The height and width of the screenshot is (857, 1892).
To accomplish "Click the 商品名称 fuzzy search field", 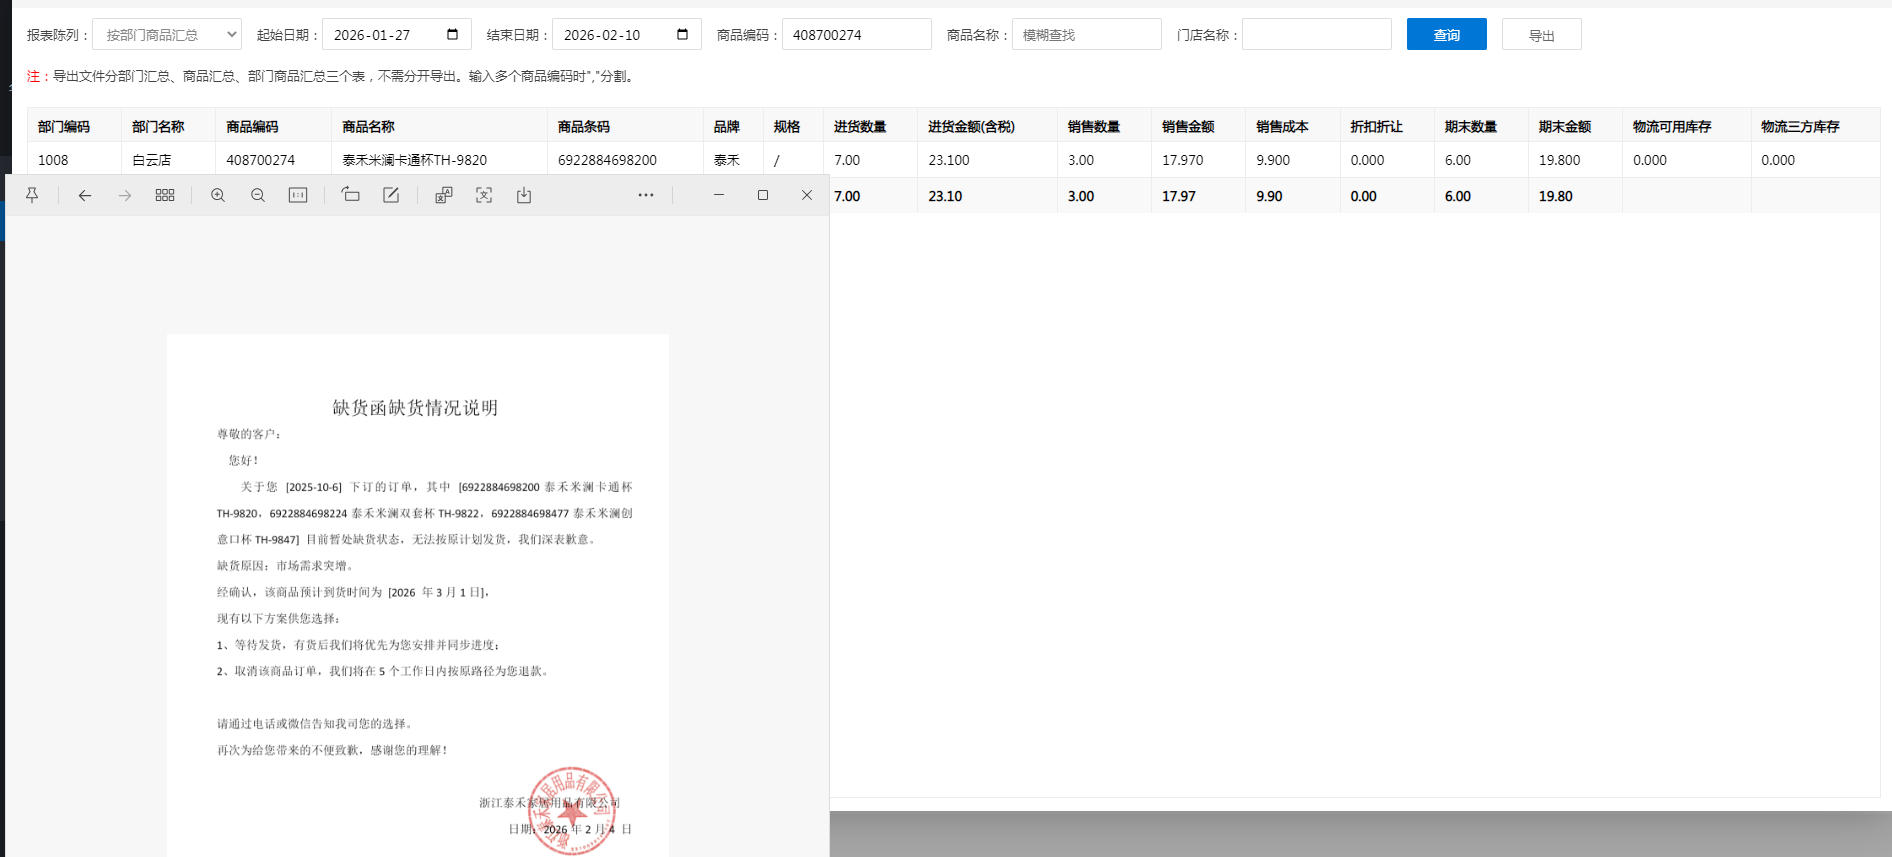I will (x=1086, y=35).
